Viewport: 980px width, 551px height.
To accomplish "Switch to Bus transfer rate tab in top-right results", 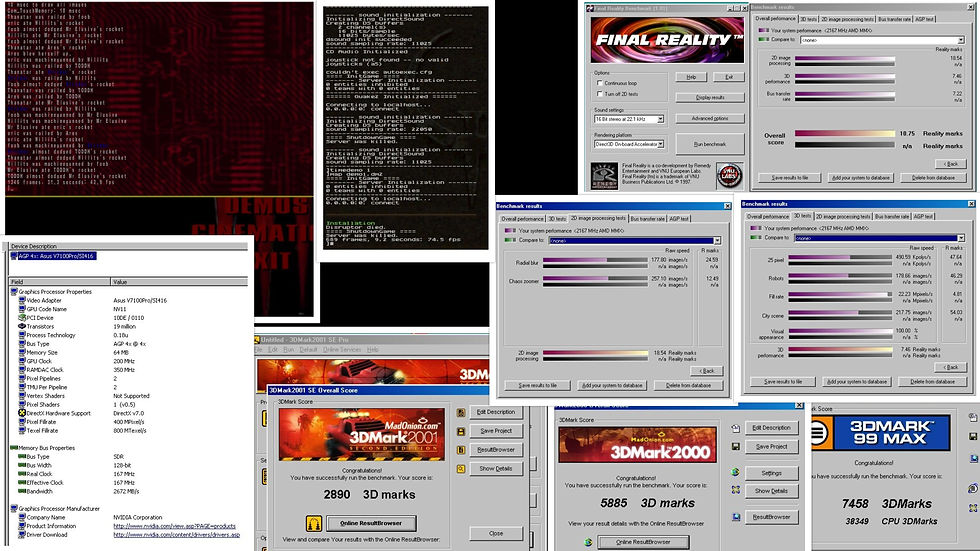I will click(894, 19).
